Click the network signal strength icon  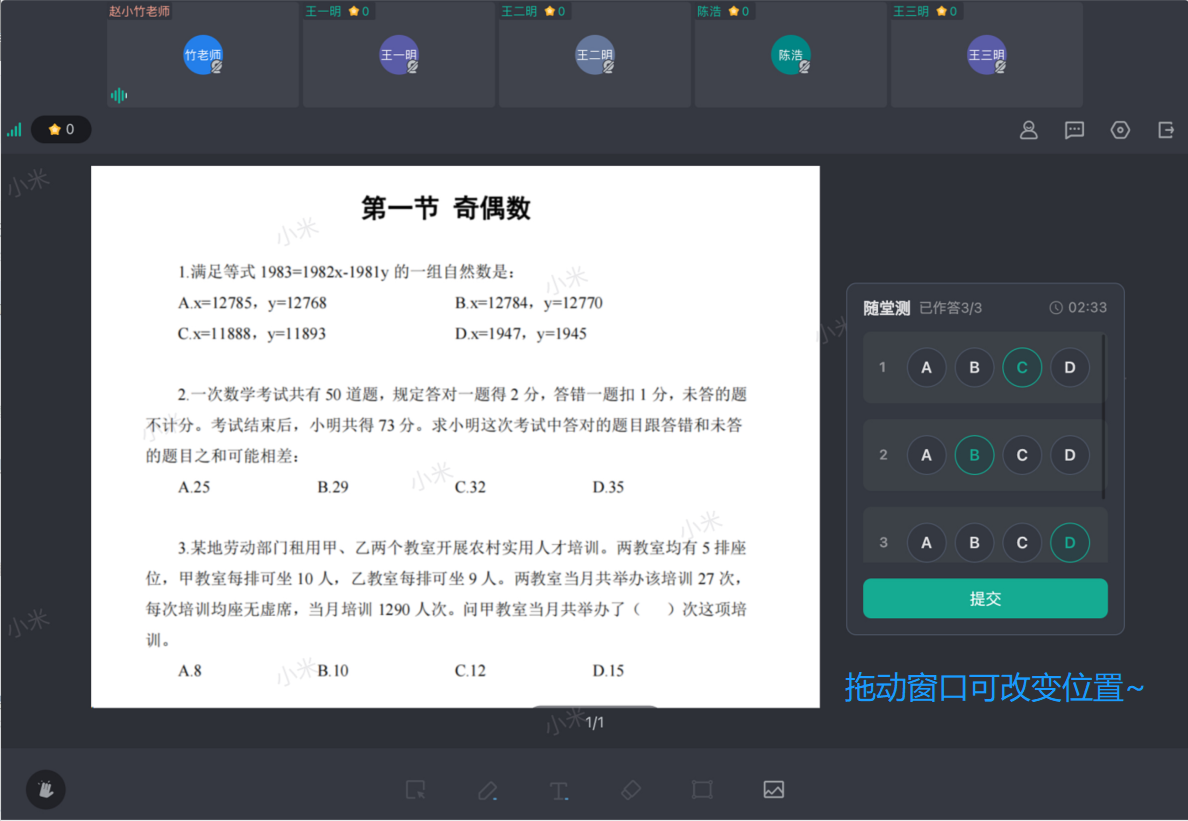(14, 130)
